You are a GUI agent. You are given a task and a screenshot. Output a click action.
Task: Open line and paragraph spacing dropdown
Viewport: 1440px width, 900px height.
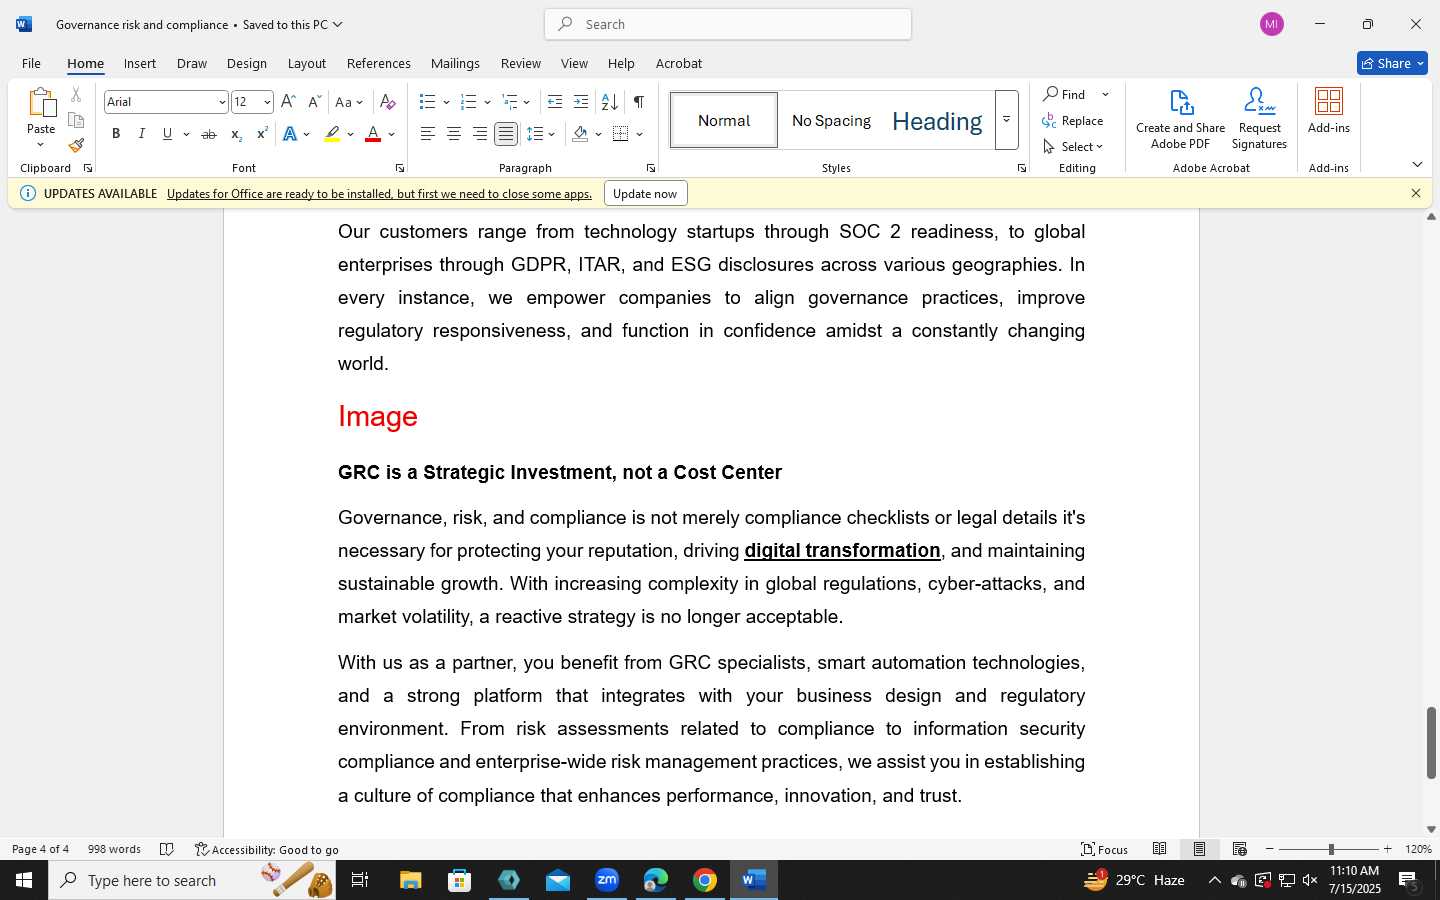click(x=541, y=134)
